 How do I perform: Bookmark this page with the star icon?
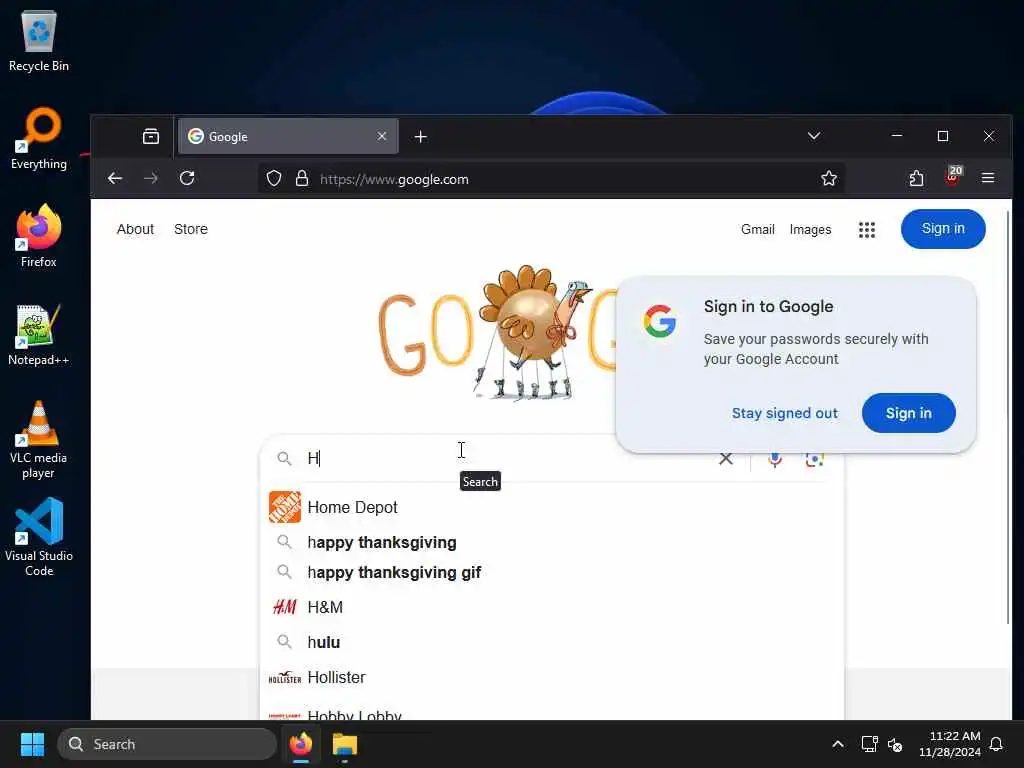829,178
